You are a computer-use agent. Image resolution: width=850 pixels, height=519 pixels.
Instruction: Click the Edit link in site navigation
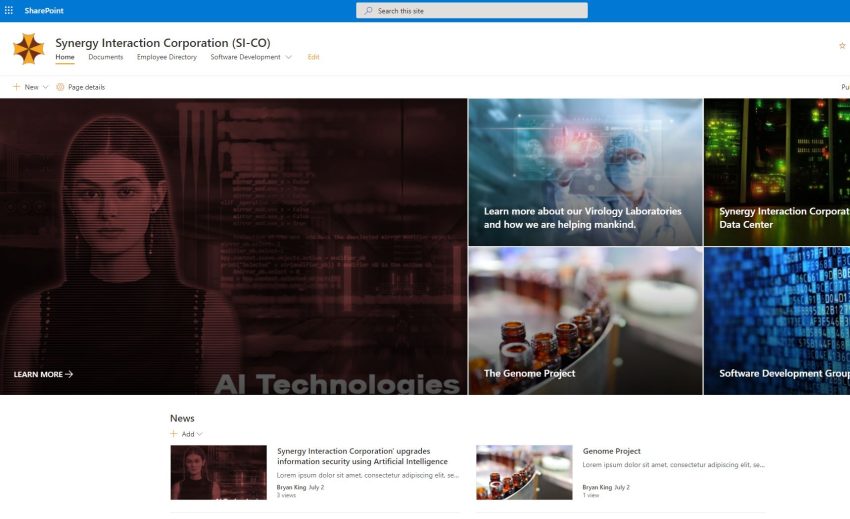[x=313, y=57]
